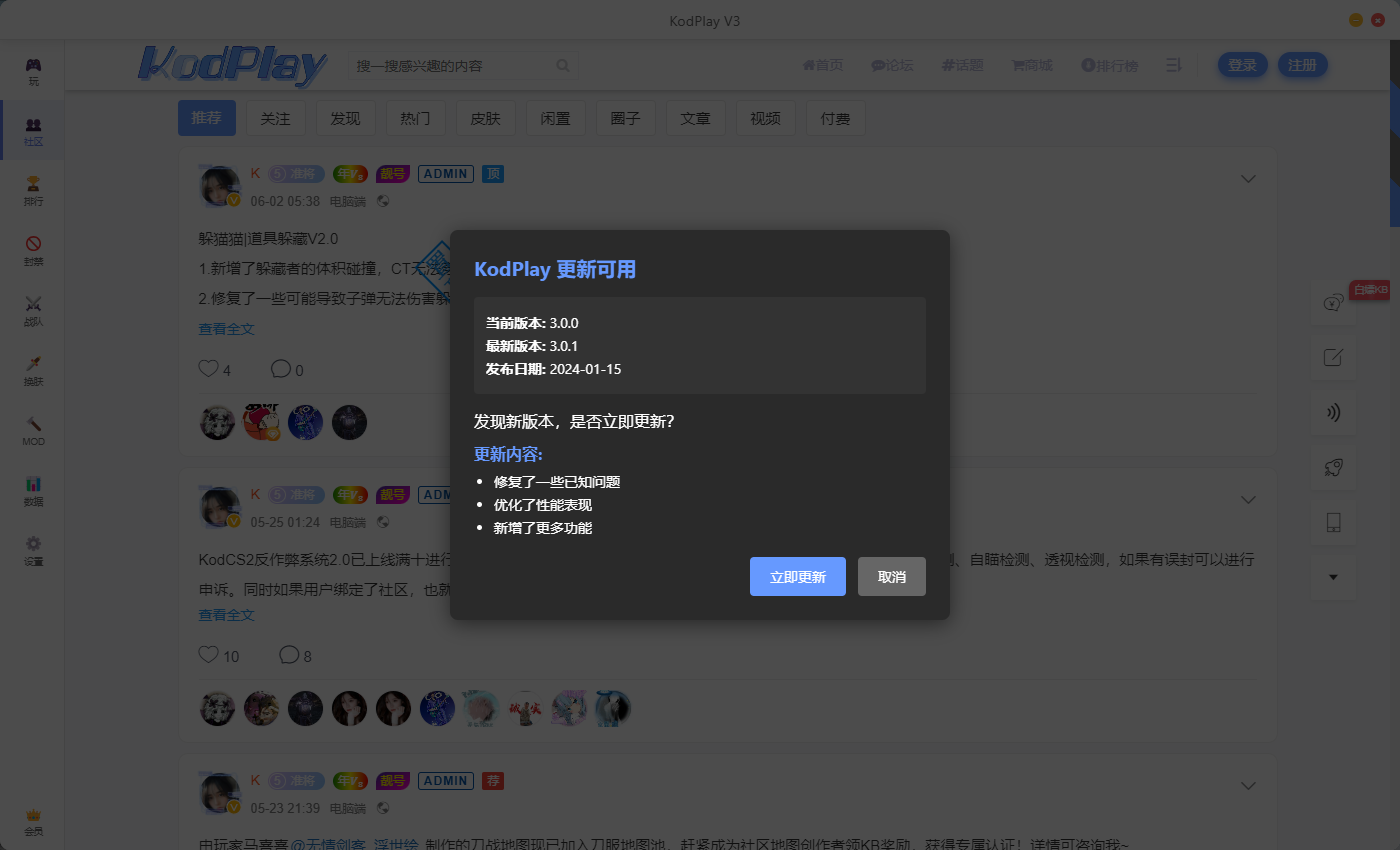Screen dimensions: 1400x850
Task: Click the 最新版本: 3.0.1 text
Action: click(x=532, y=346)
